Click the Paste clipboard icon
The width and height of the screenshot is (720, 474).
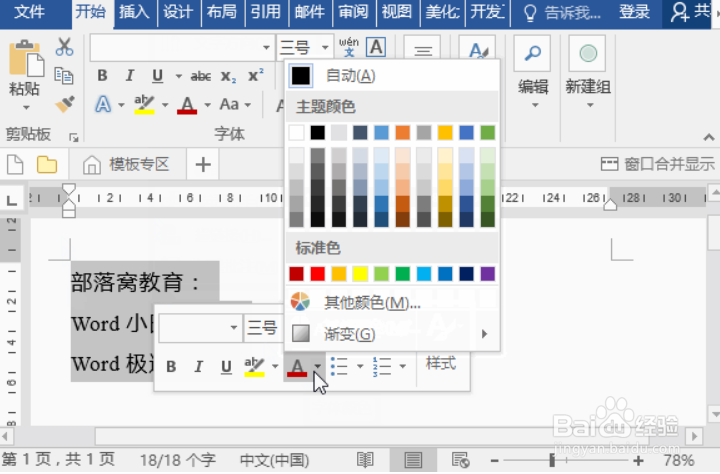pos(26,58)
